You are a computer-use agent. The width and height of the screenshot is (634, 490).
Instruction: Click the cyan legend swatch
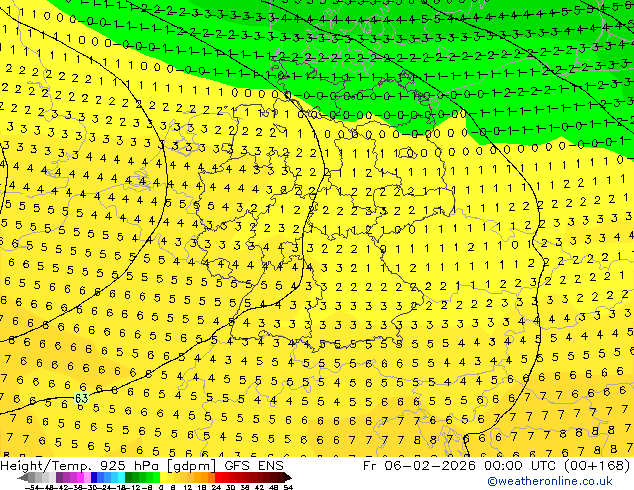tap(122, 477)
